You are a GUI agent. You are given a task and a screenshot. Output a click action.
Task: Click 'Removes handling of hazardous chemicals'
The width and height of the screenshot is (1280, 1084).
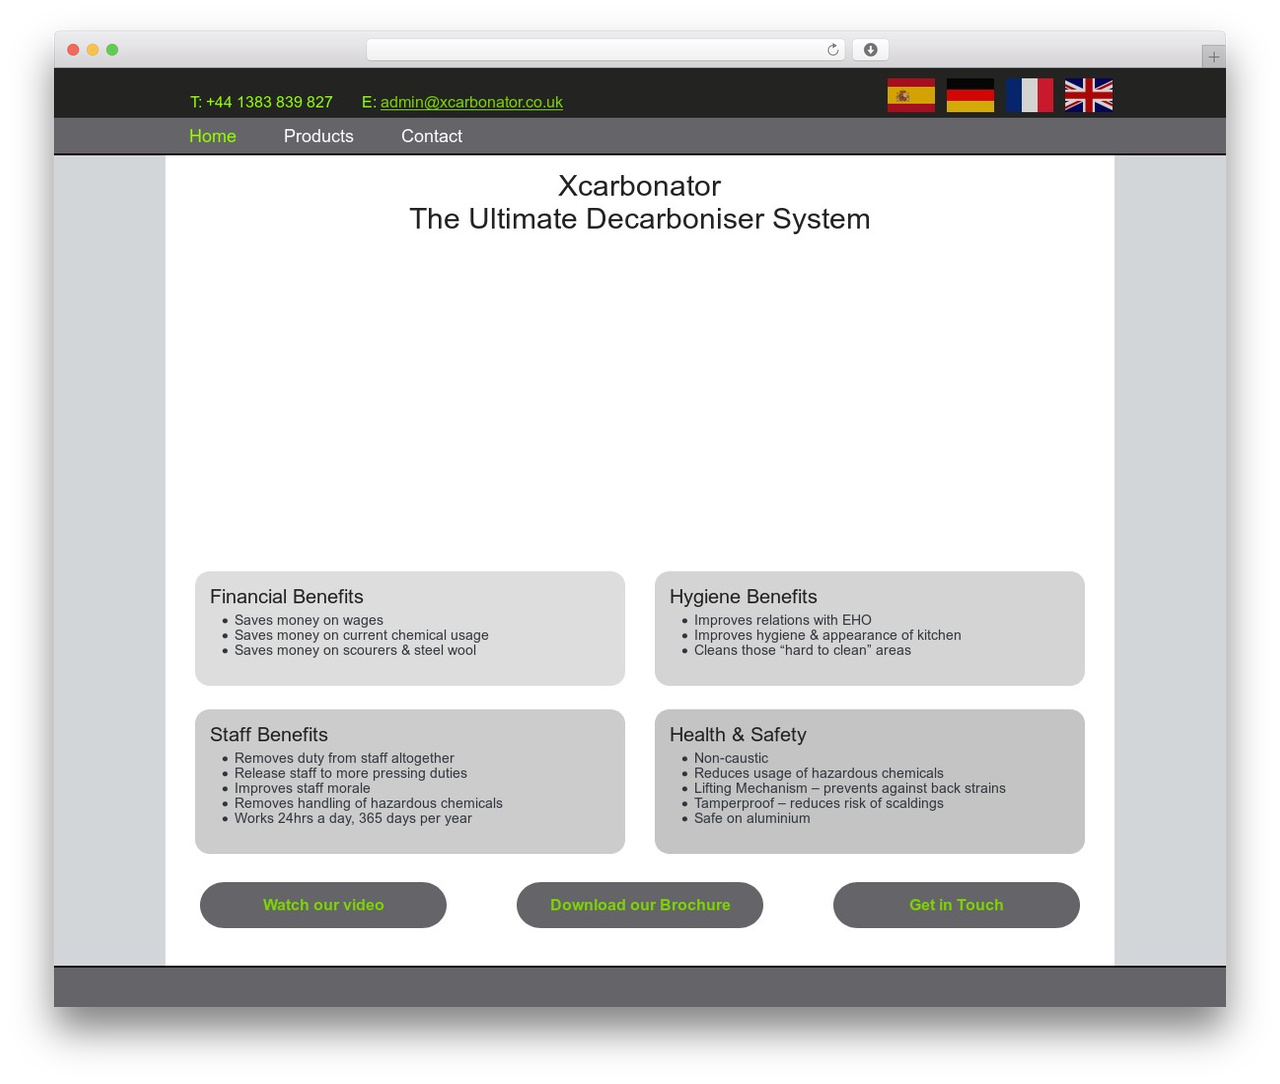(369, 803)
